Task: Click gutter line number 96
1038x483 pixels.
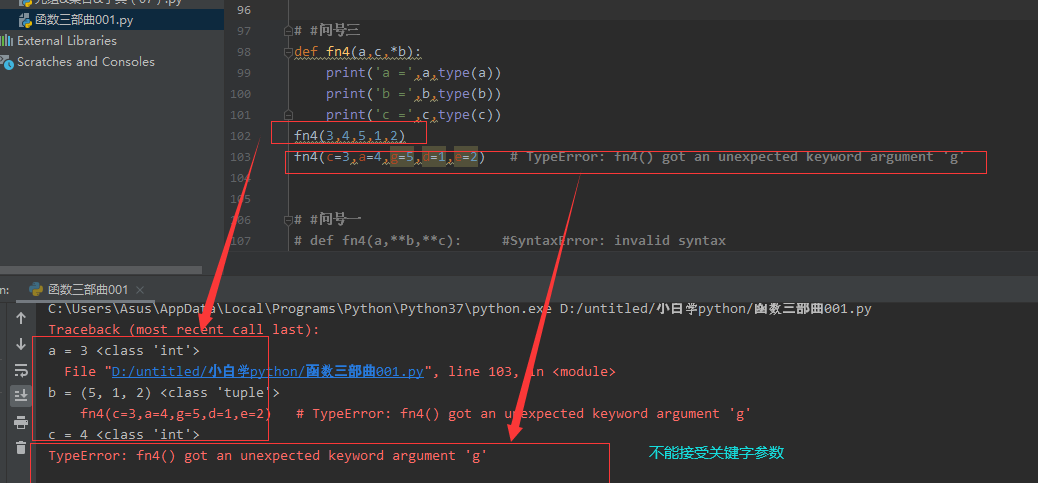Action: point(244,10)
